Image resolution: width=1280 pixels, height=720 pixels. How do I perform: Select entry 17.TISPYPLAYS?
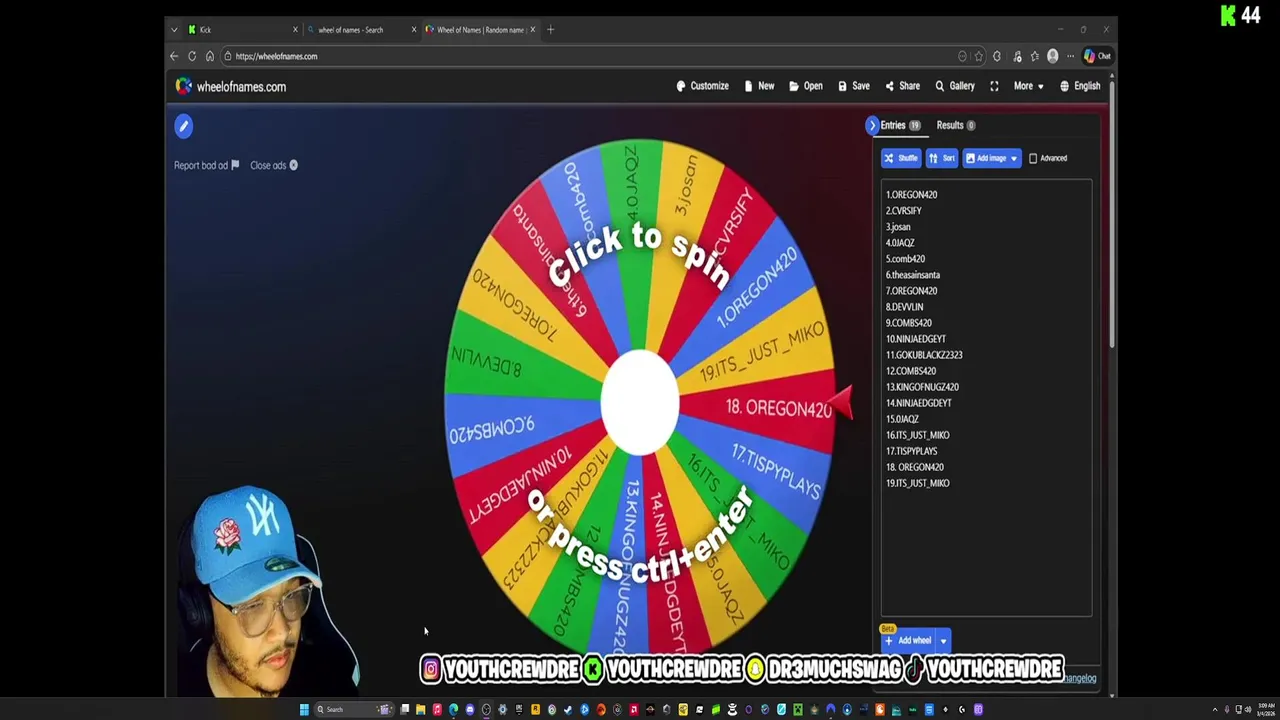[x=911, y=451]
